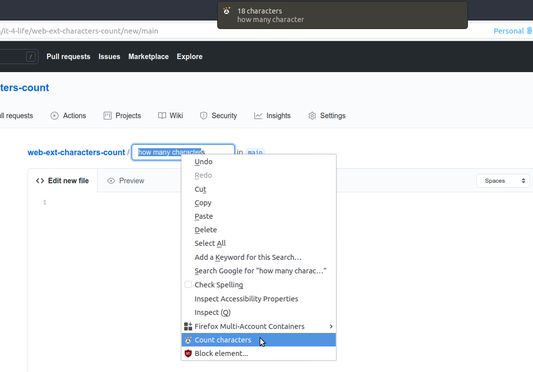
Task: Click the Wiki book icon
Action: click(x=162, y=116)
